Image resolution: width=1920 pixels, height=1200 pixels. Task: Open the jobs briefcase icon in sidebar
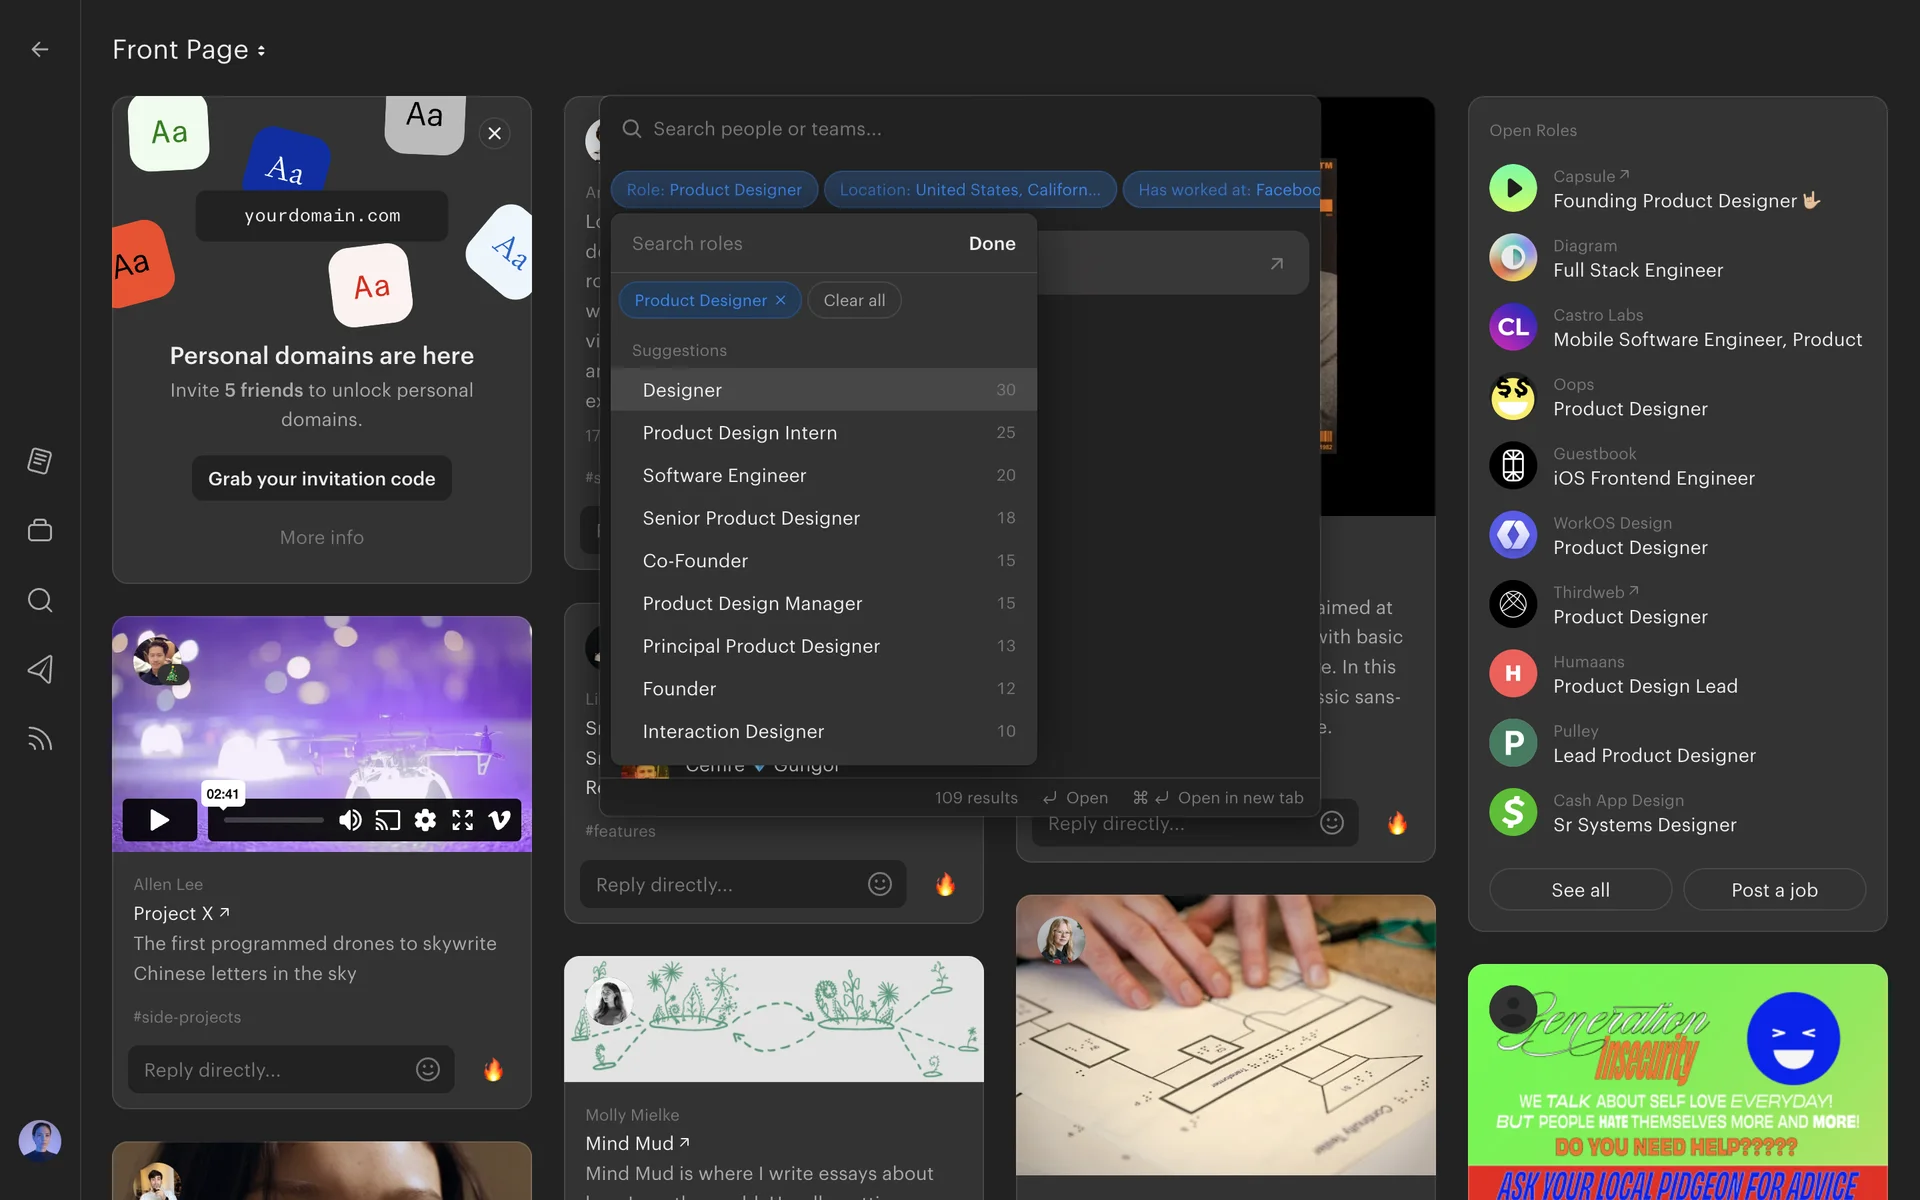[x=40, y=530]
